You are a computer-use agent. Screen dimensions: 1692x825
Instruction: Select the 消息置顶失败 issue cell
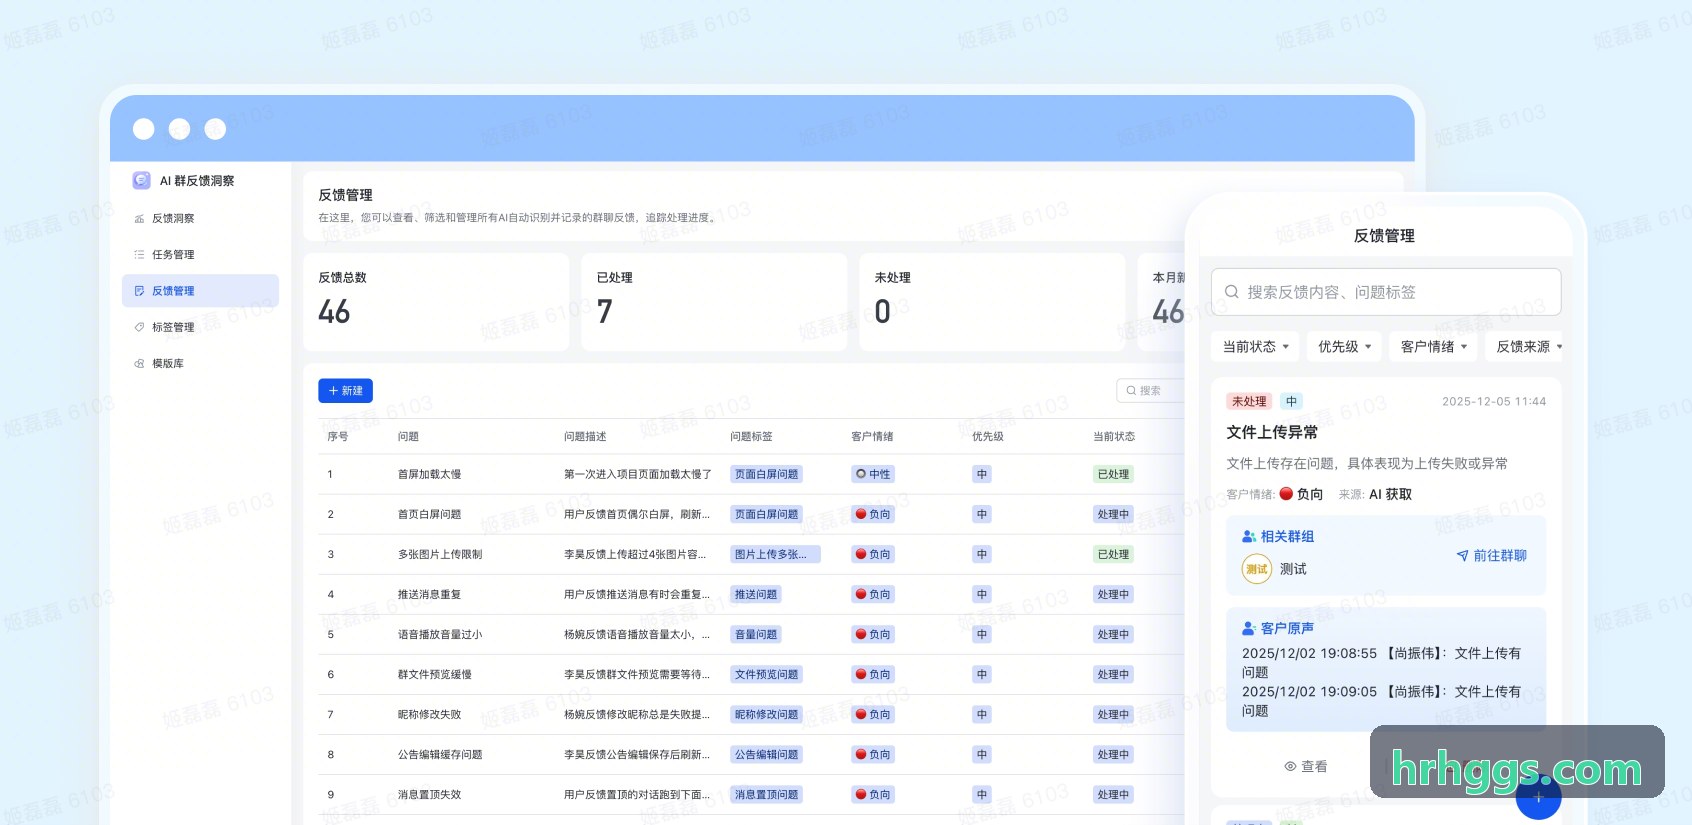click(x=429, y=794)
